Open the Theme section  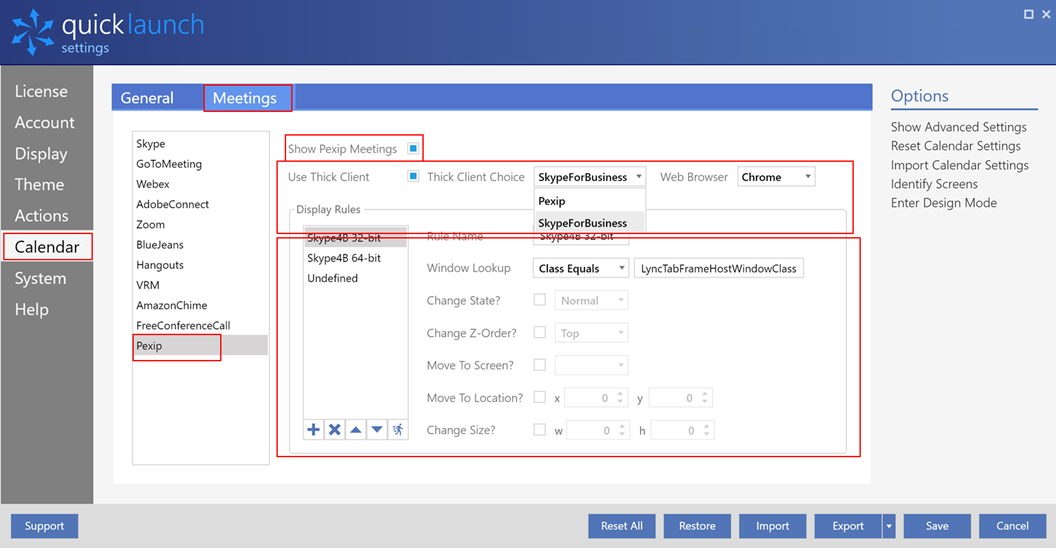[x=39, y=184]
